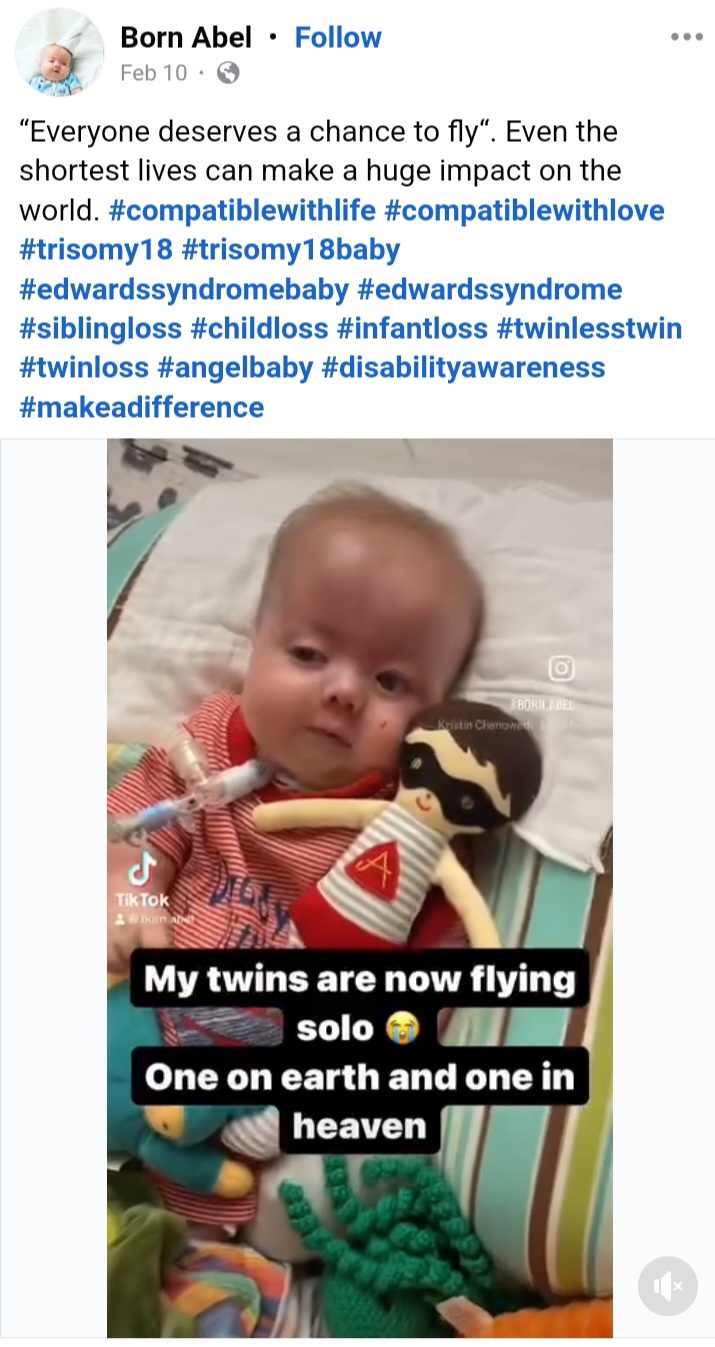Open the three-dot post options menu
The height and width of the screenshot is (1347, 715).
pyautogui.click(x=686, y=38)
